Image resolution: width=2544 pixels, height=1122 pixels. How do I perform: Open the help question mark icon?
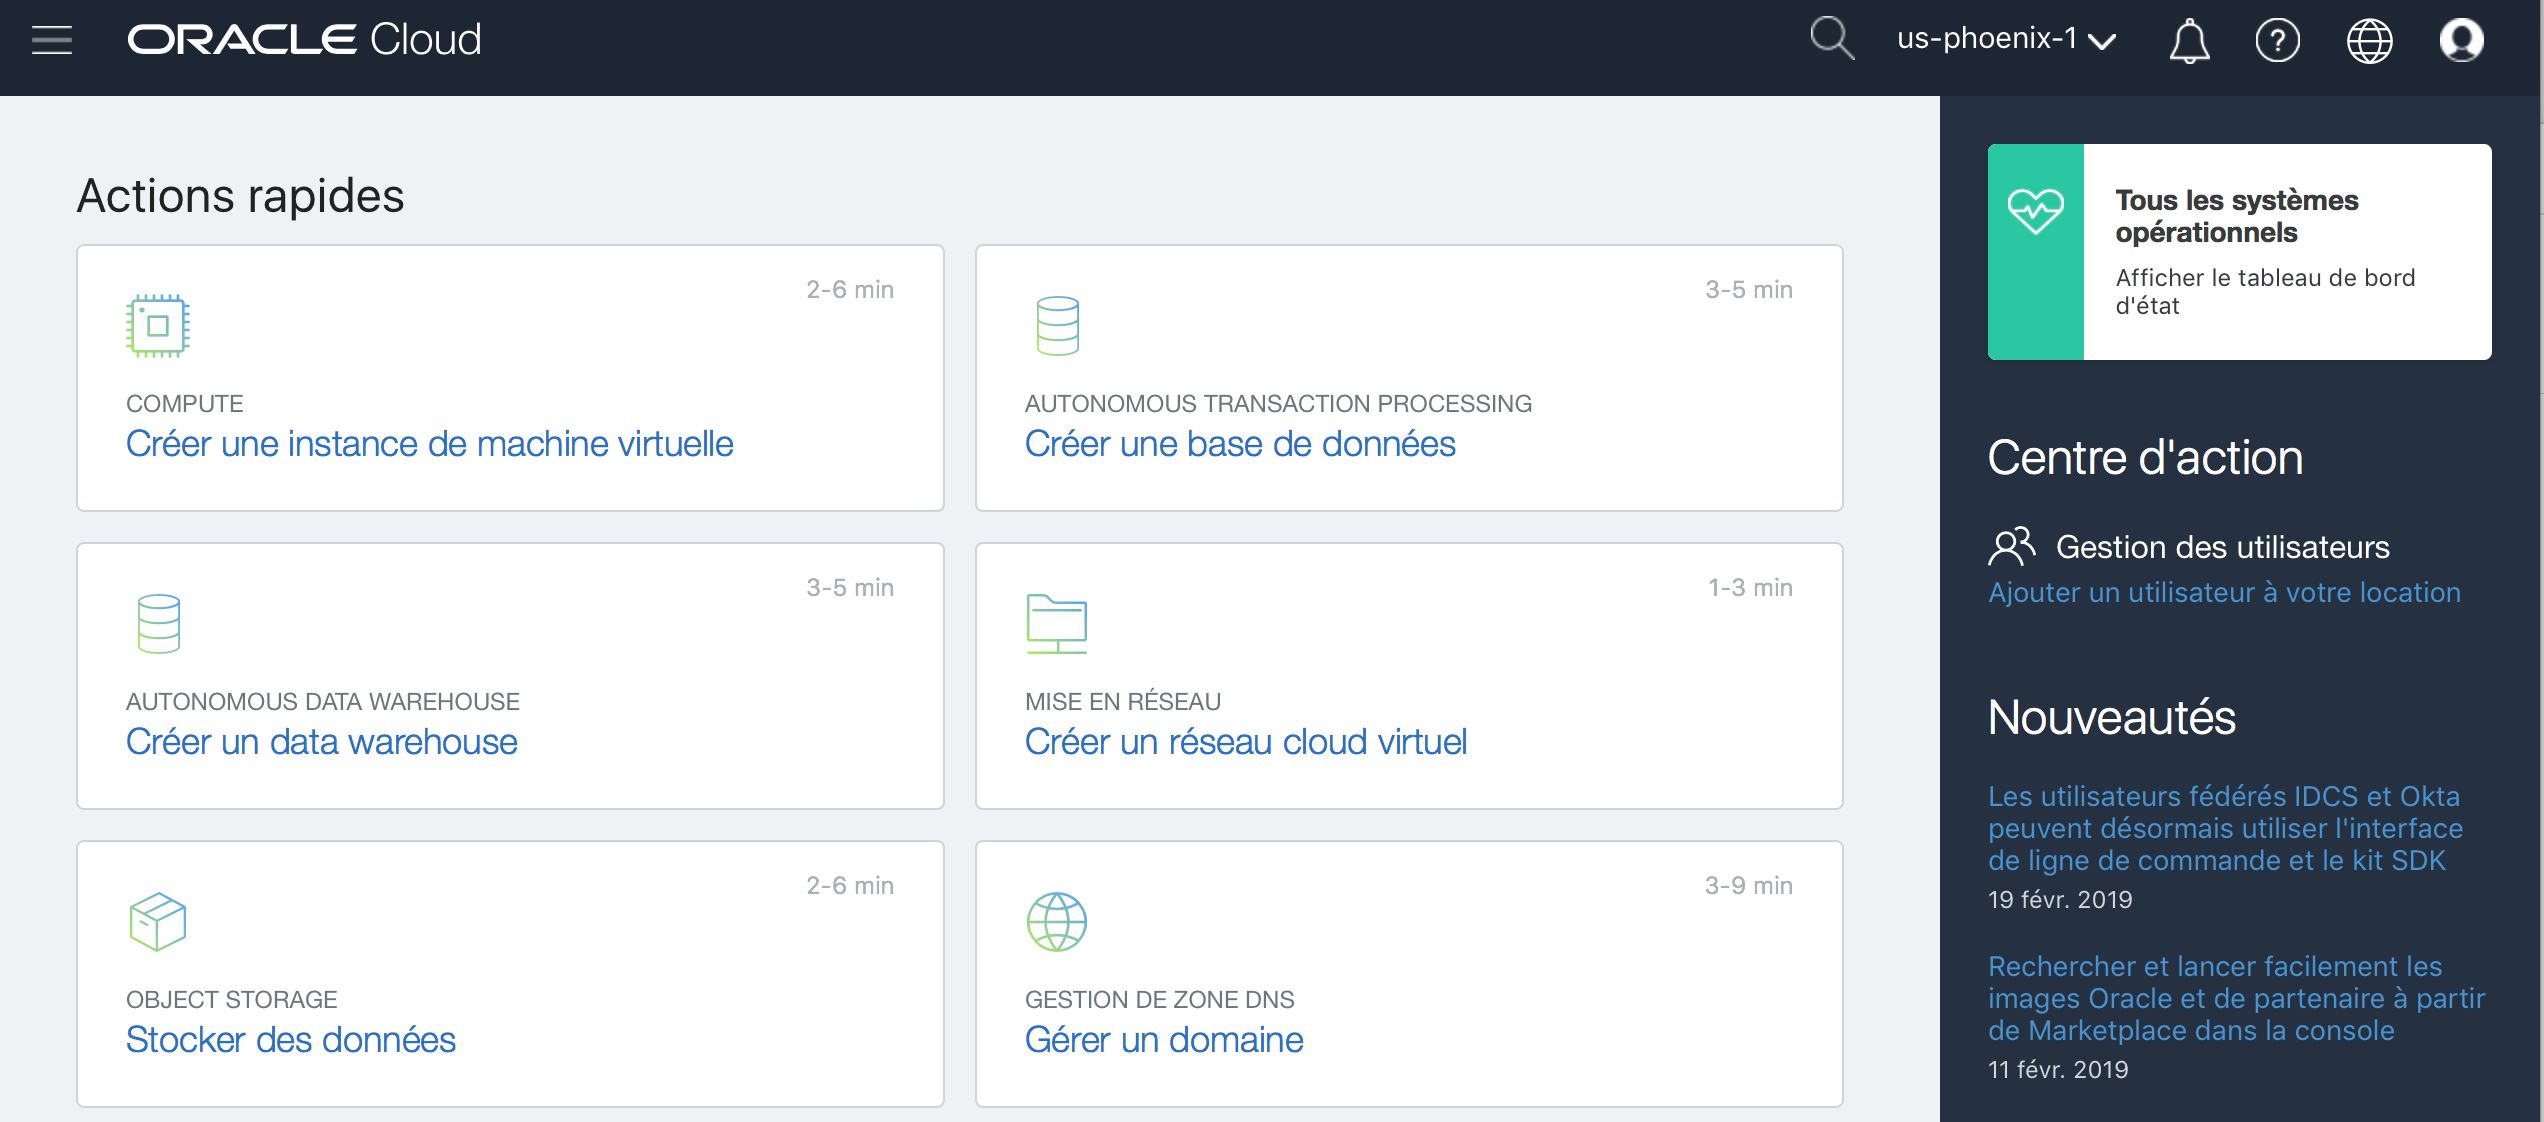click(2277, 41)
